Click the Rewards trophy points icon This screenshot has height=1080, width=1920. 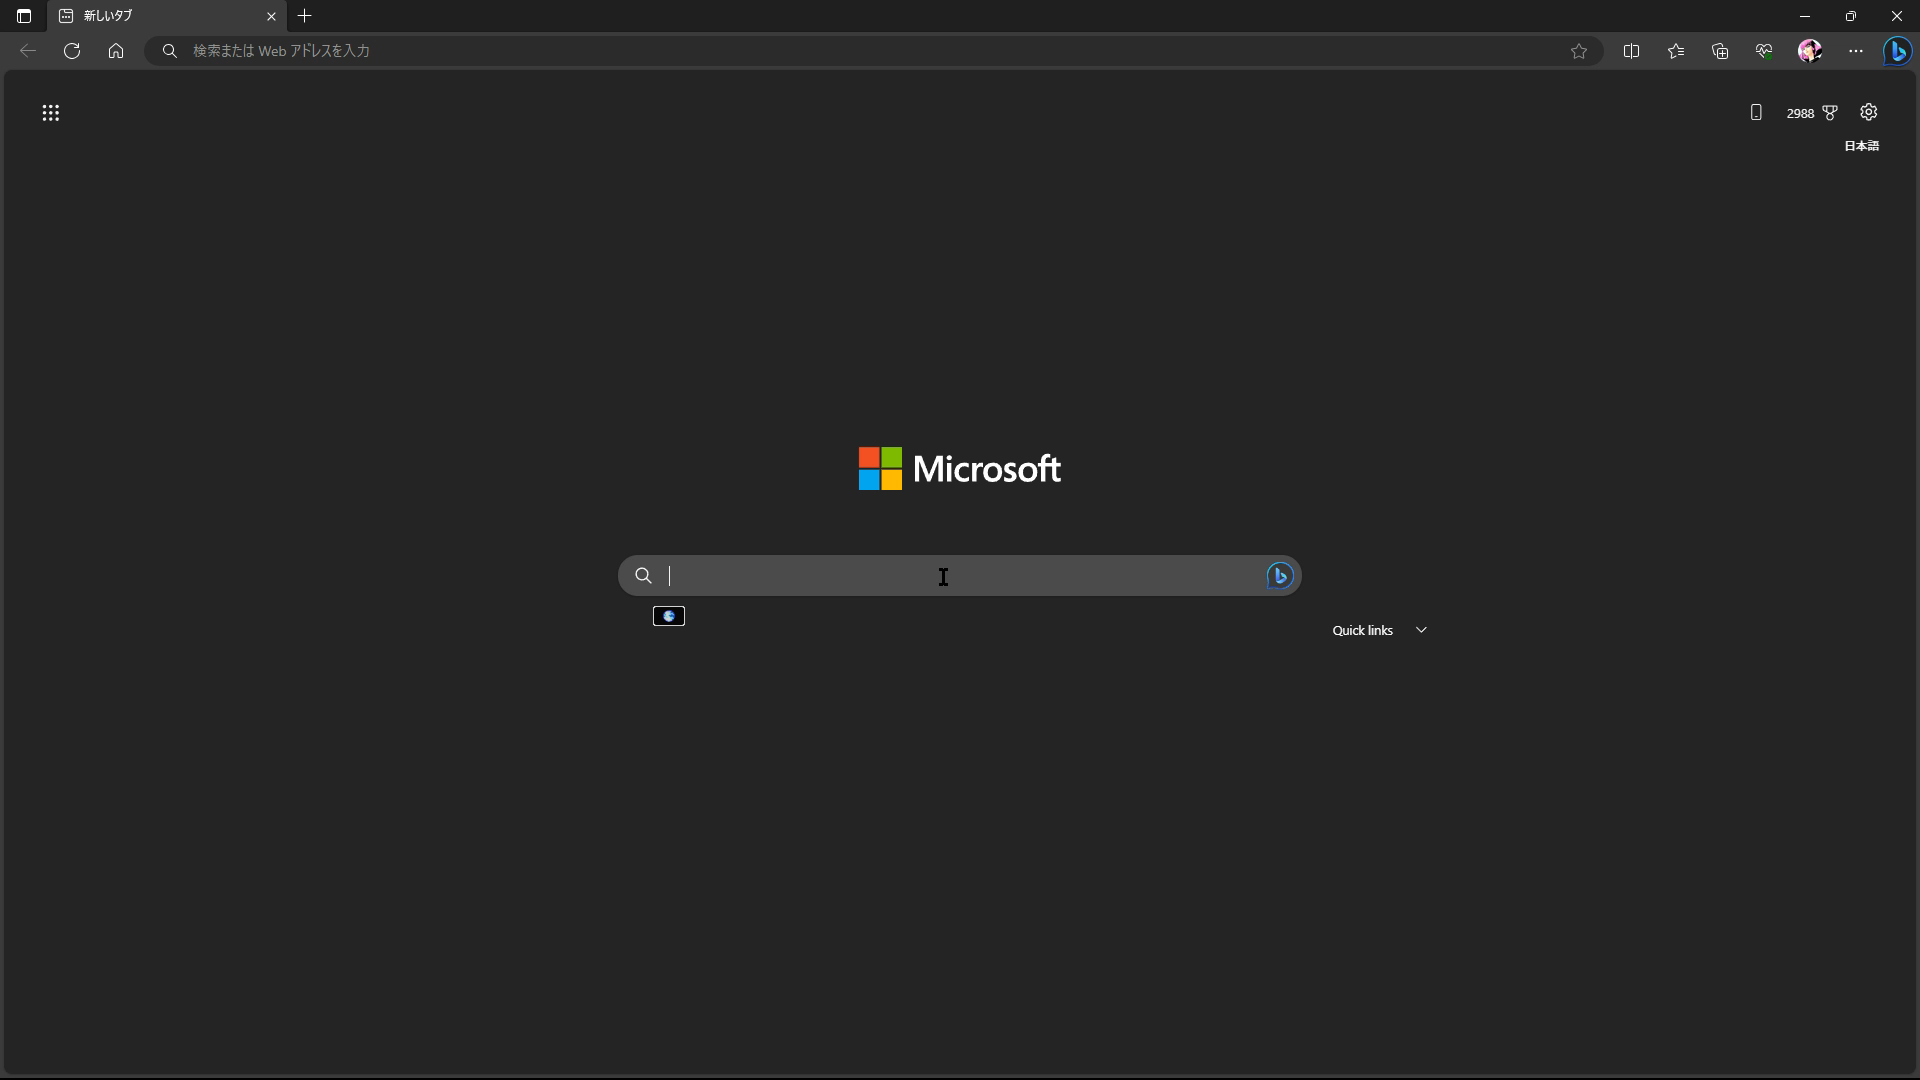coord(1829,113)
